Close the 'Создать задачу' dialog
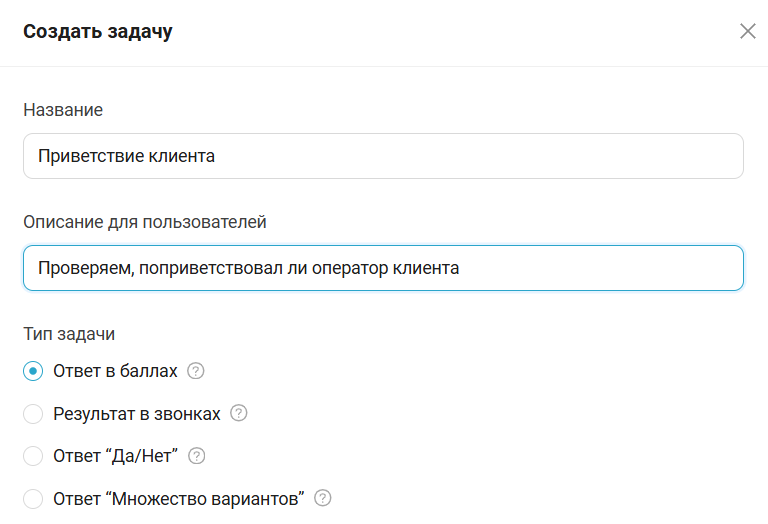The image size is (768, 524). point(747,31)
